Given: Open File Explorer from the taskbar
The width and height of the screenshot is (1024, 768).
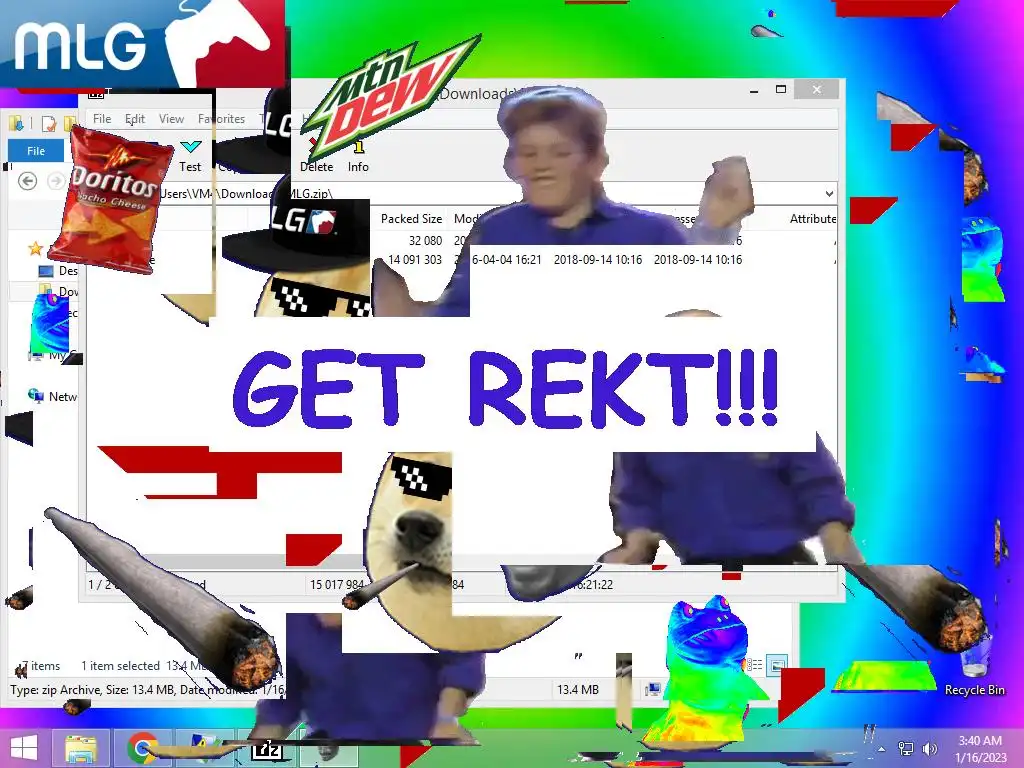Looking at the screenshot, I should (80, 748).
